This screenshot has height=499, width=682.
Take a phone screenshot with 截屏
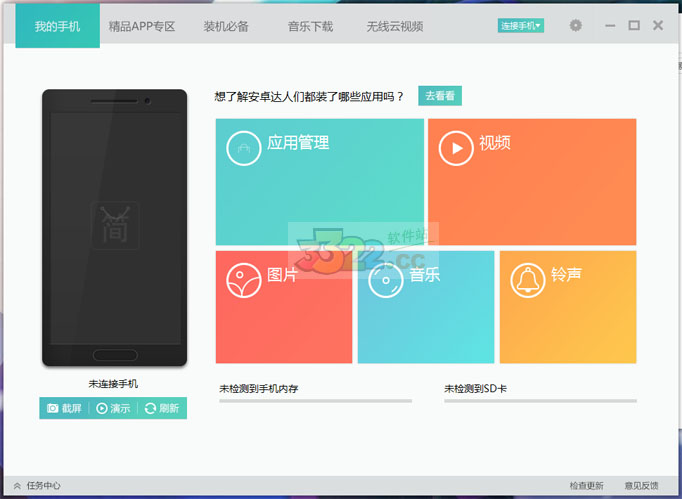64,408
